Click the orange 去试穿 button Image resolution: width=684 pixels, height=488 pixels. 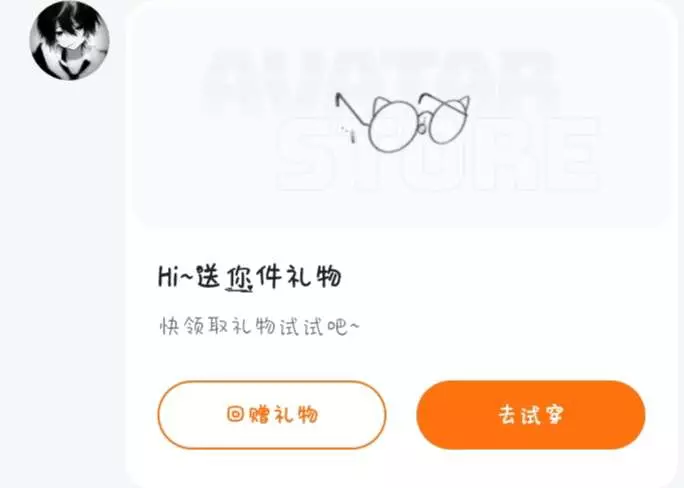click(x=531, y=414)
